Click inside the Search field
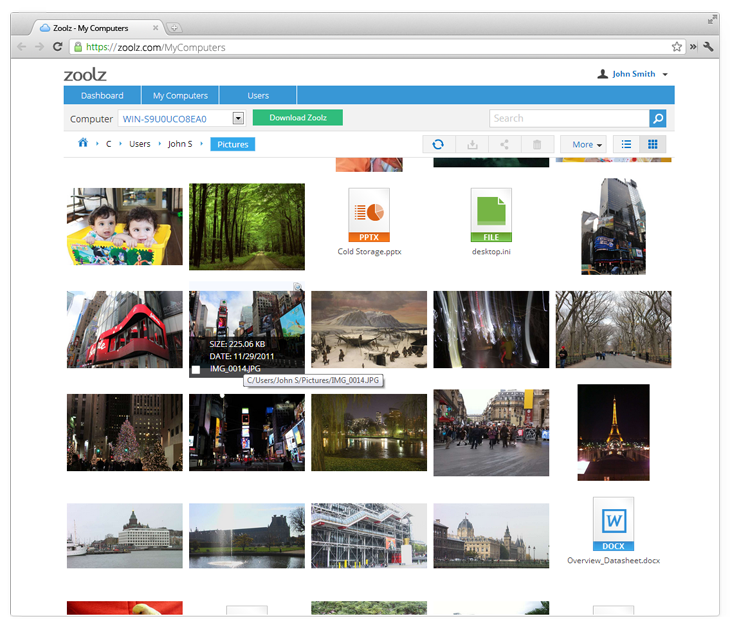730x625 pixels. click(568, 118)
